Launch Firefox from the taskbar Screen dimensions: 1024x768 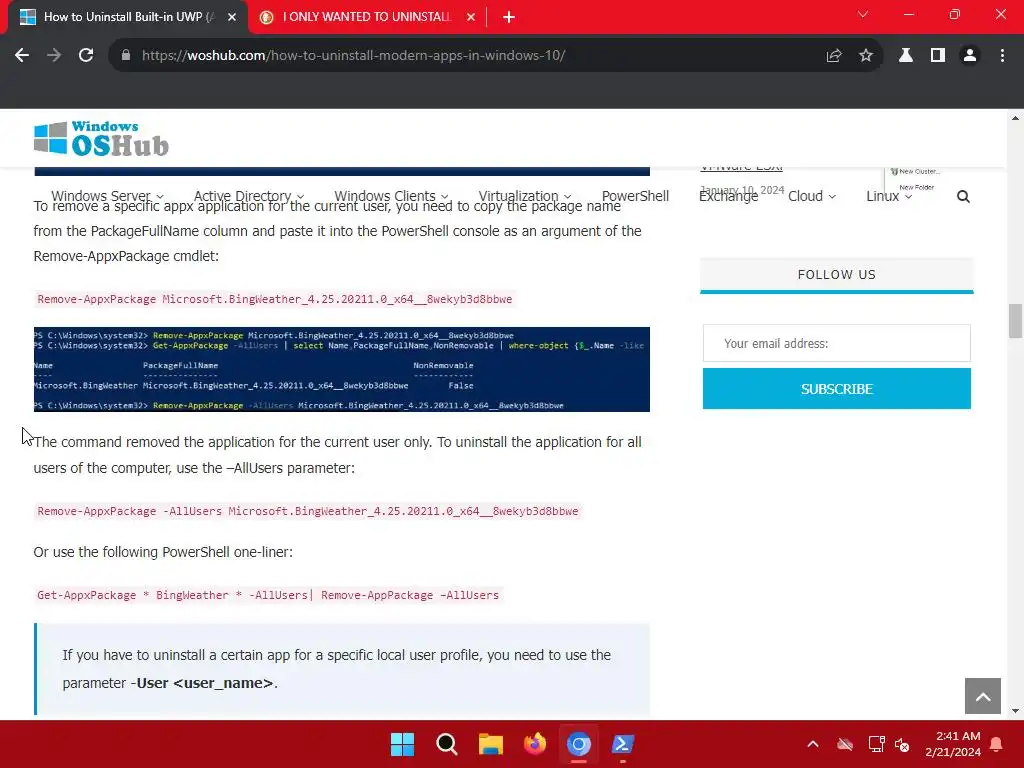point(535,744)
